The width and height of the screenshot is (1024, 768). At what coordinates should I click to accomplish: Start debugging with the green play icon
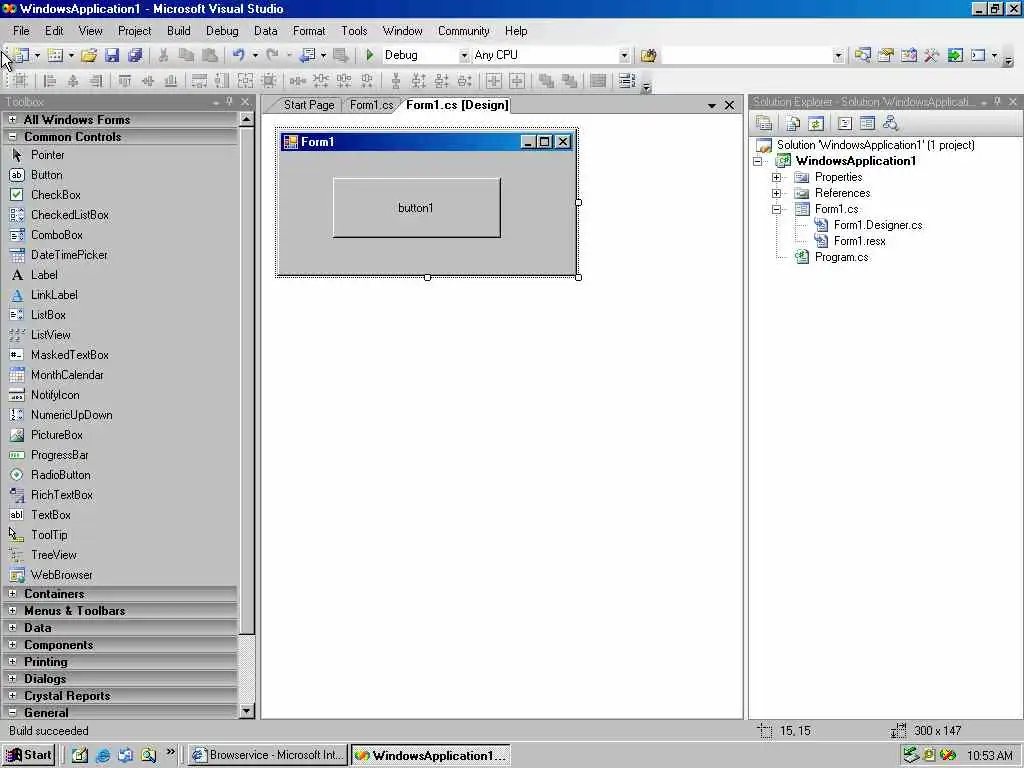click(370, 56)
